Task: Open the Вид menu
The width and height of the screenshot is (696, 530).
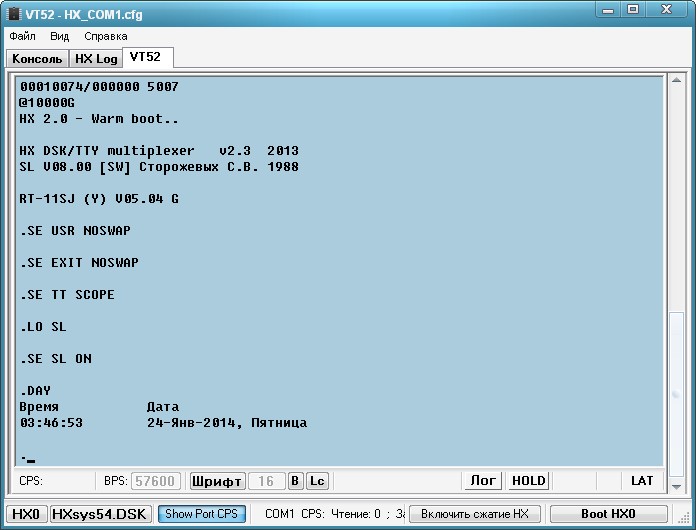Action: coord(60,36)
